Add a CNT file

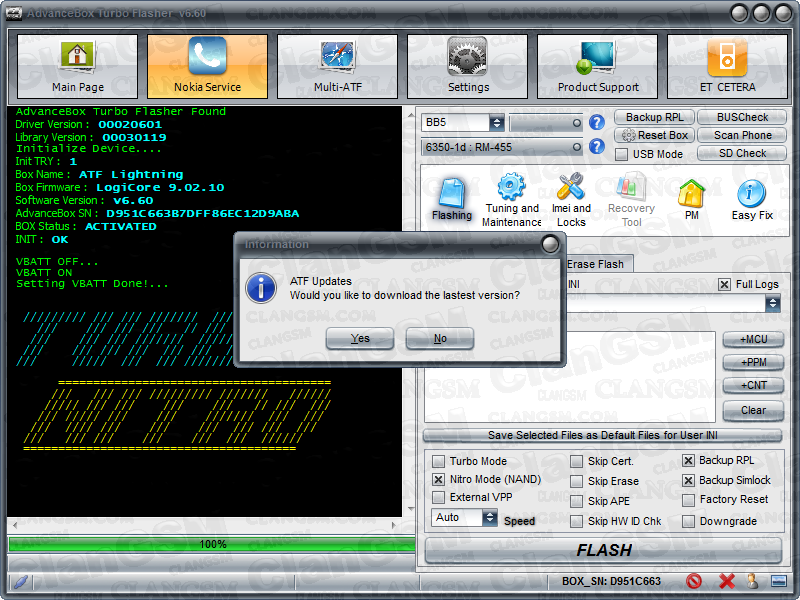[753, 385]
